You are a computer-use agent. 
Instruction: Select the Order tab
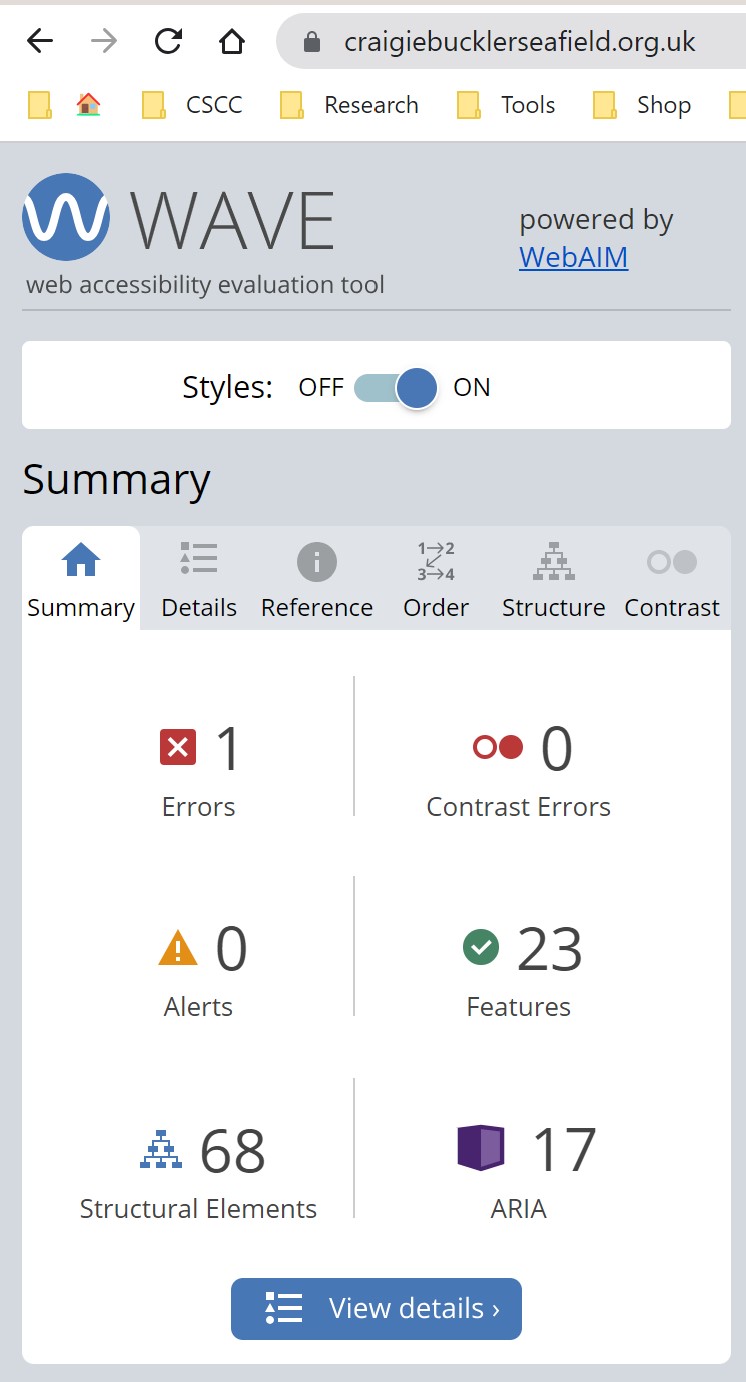436,579
